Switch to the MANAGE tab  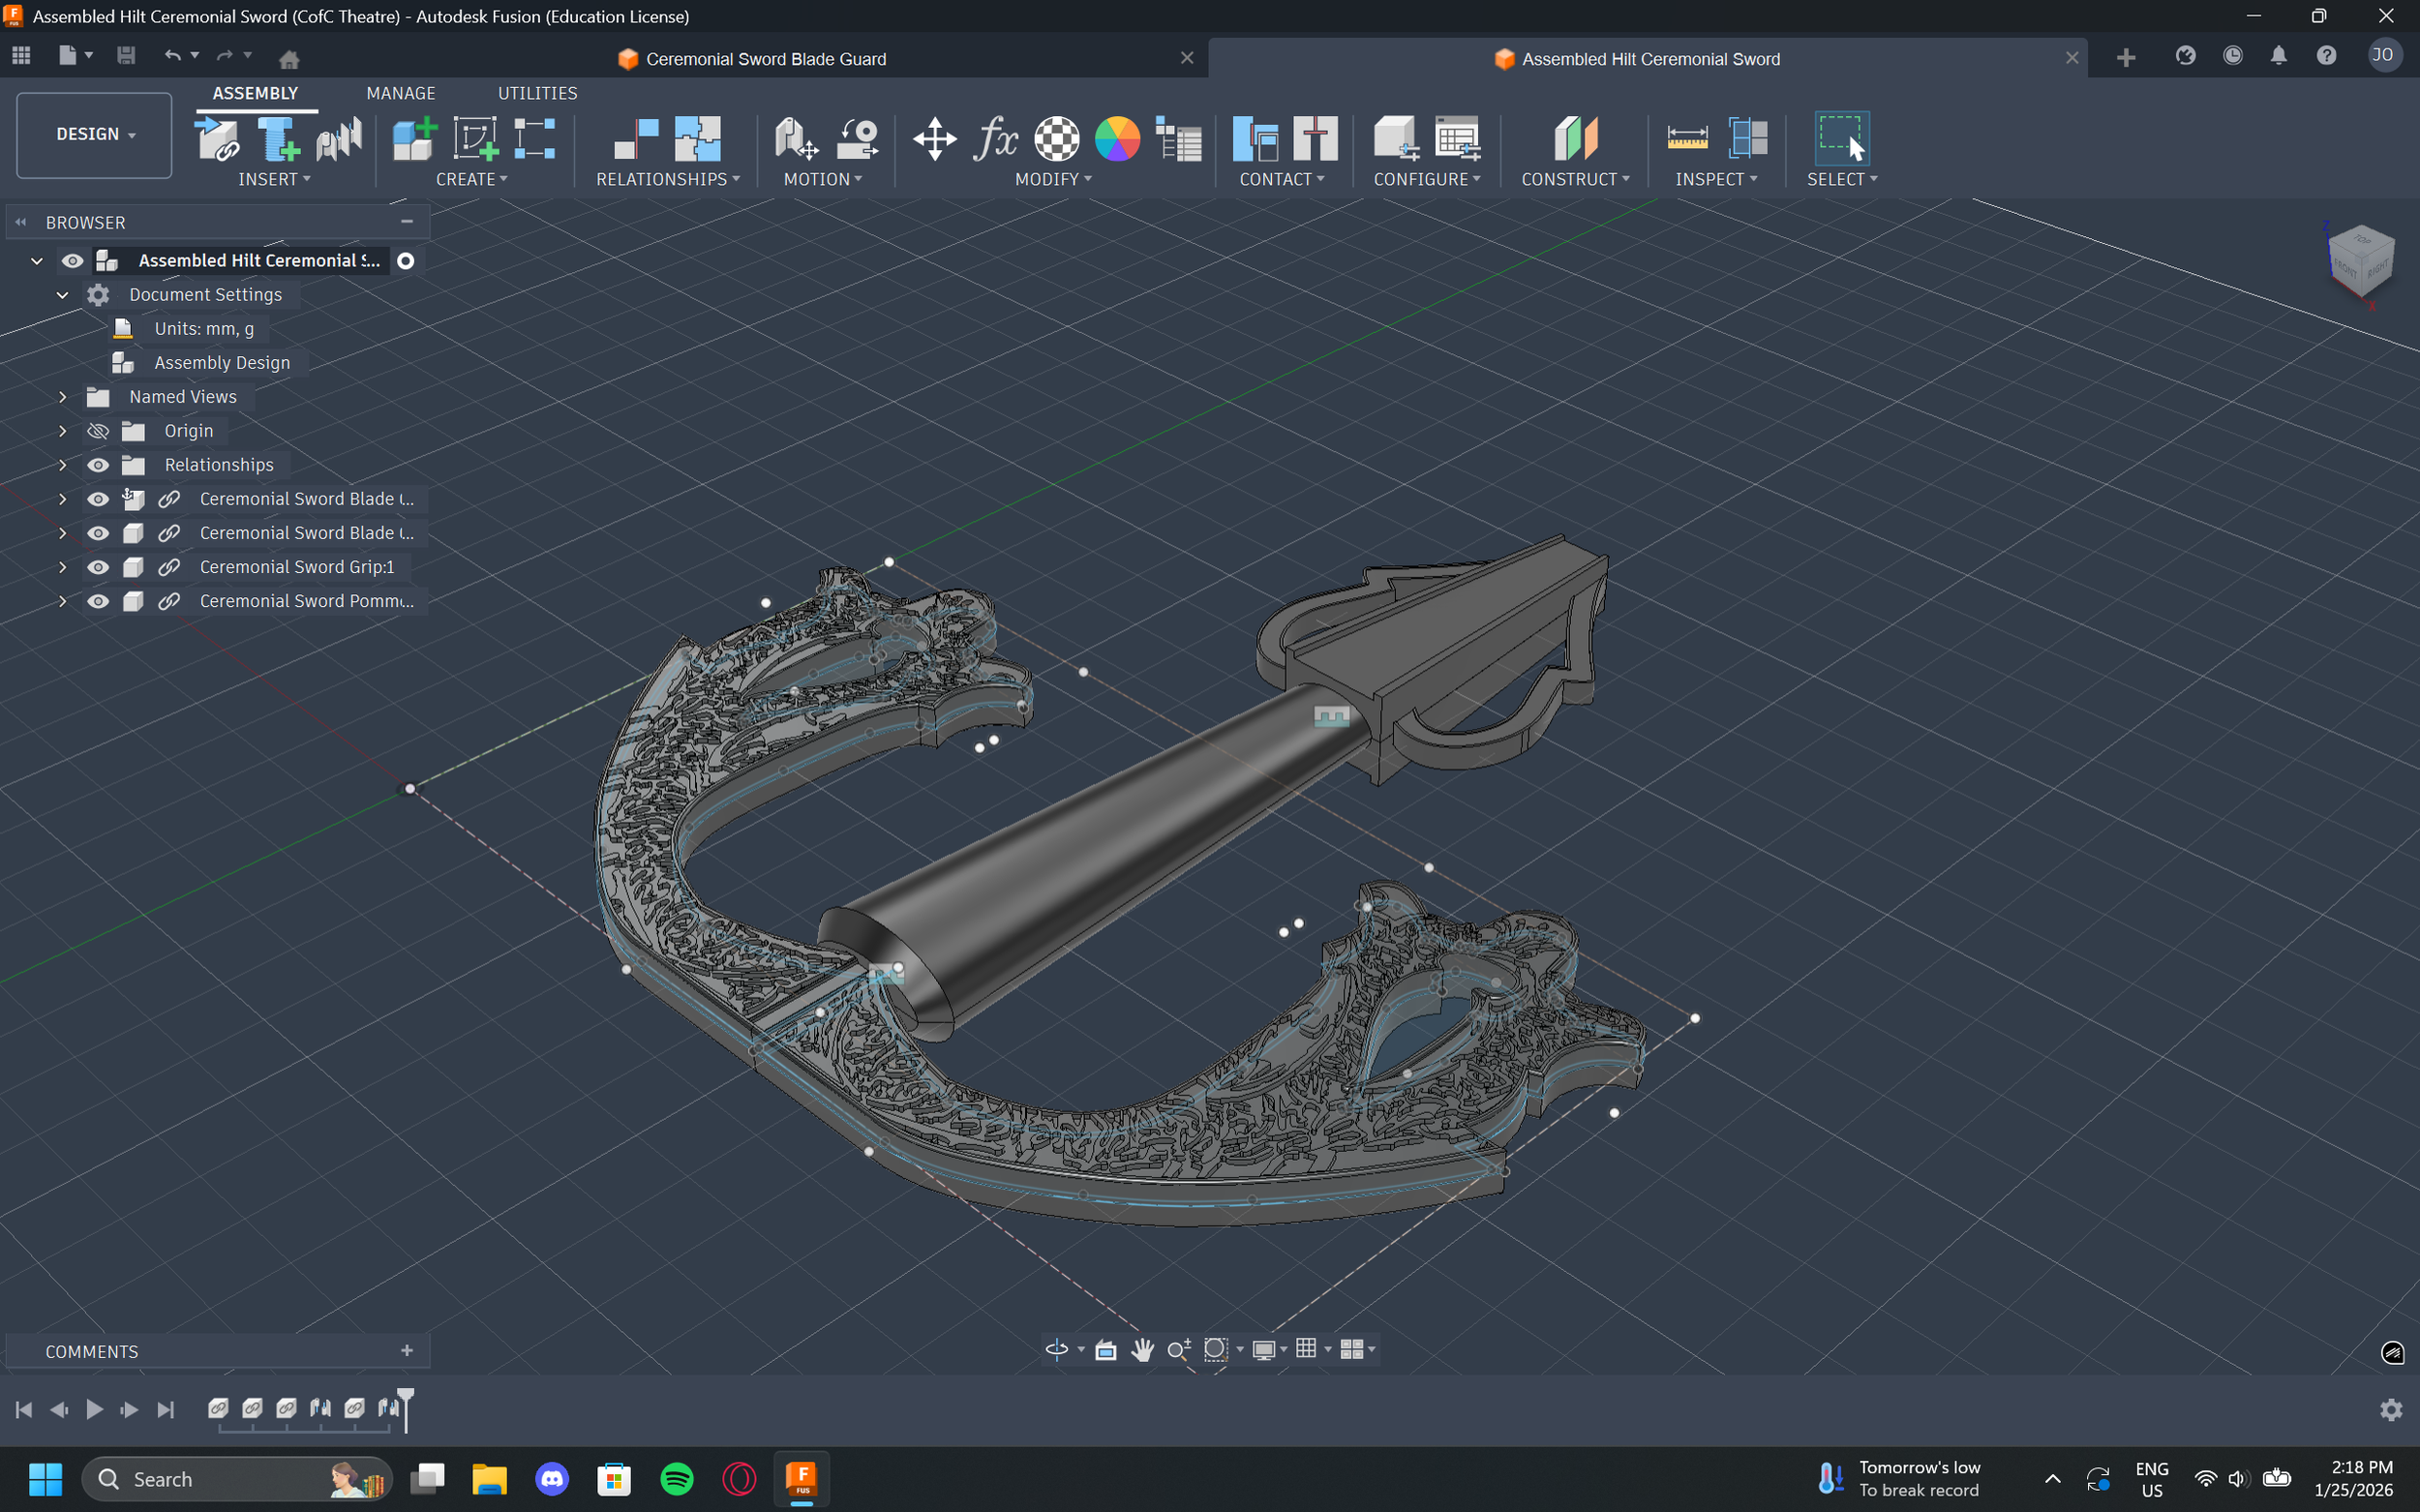click(x=400, y=93)
